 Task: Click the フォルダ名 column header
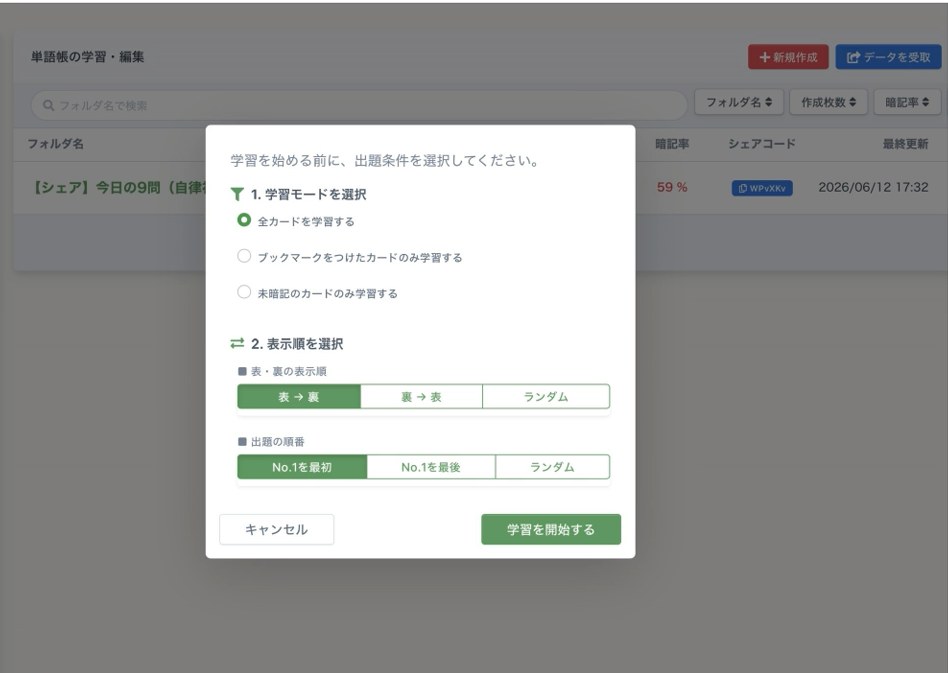56,144
